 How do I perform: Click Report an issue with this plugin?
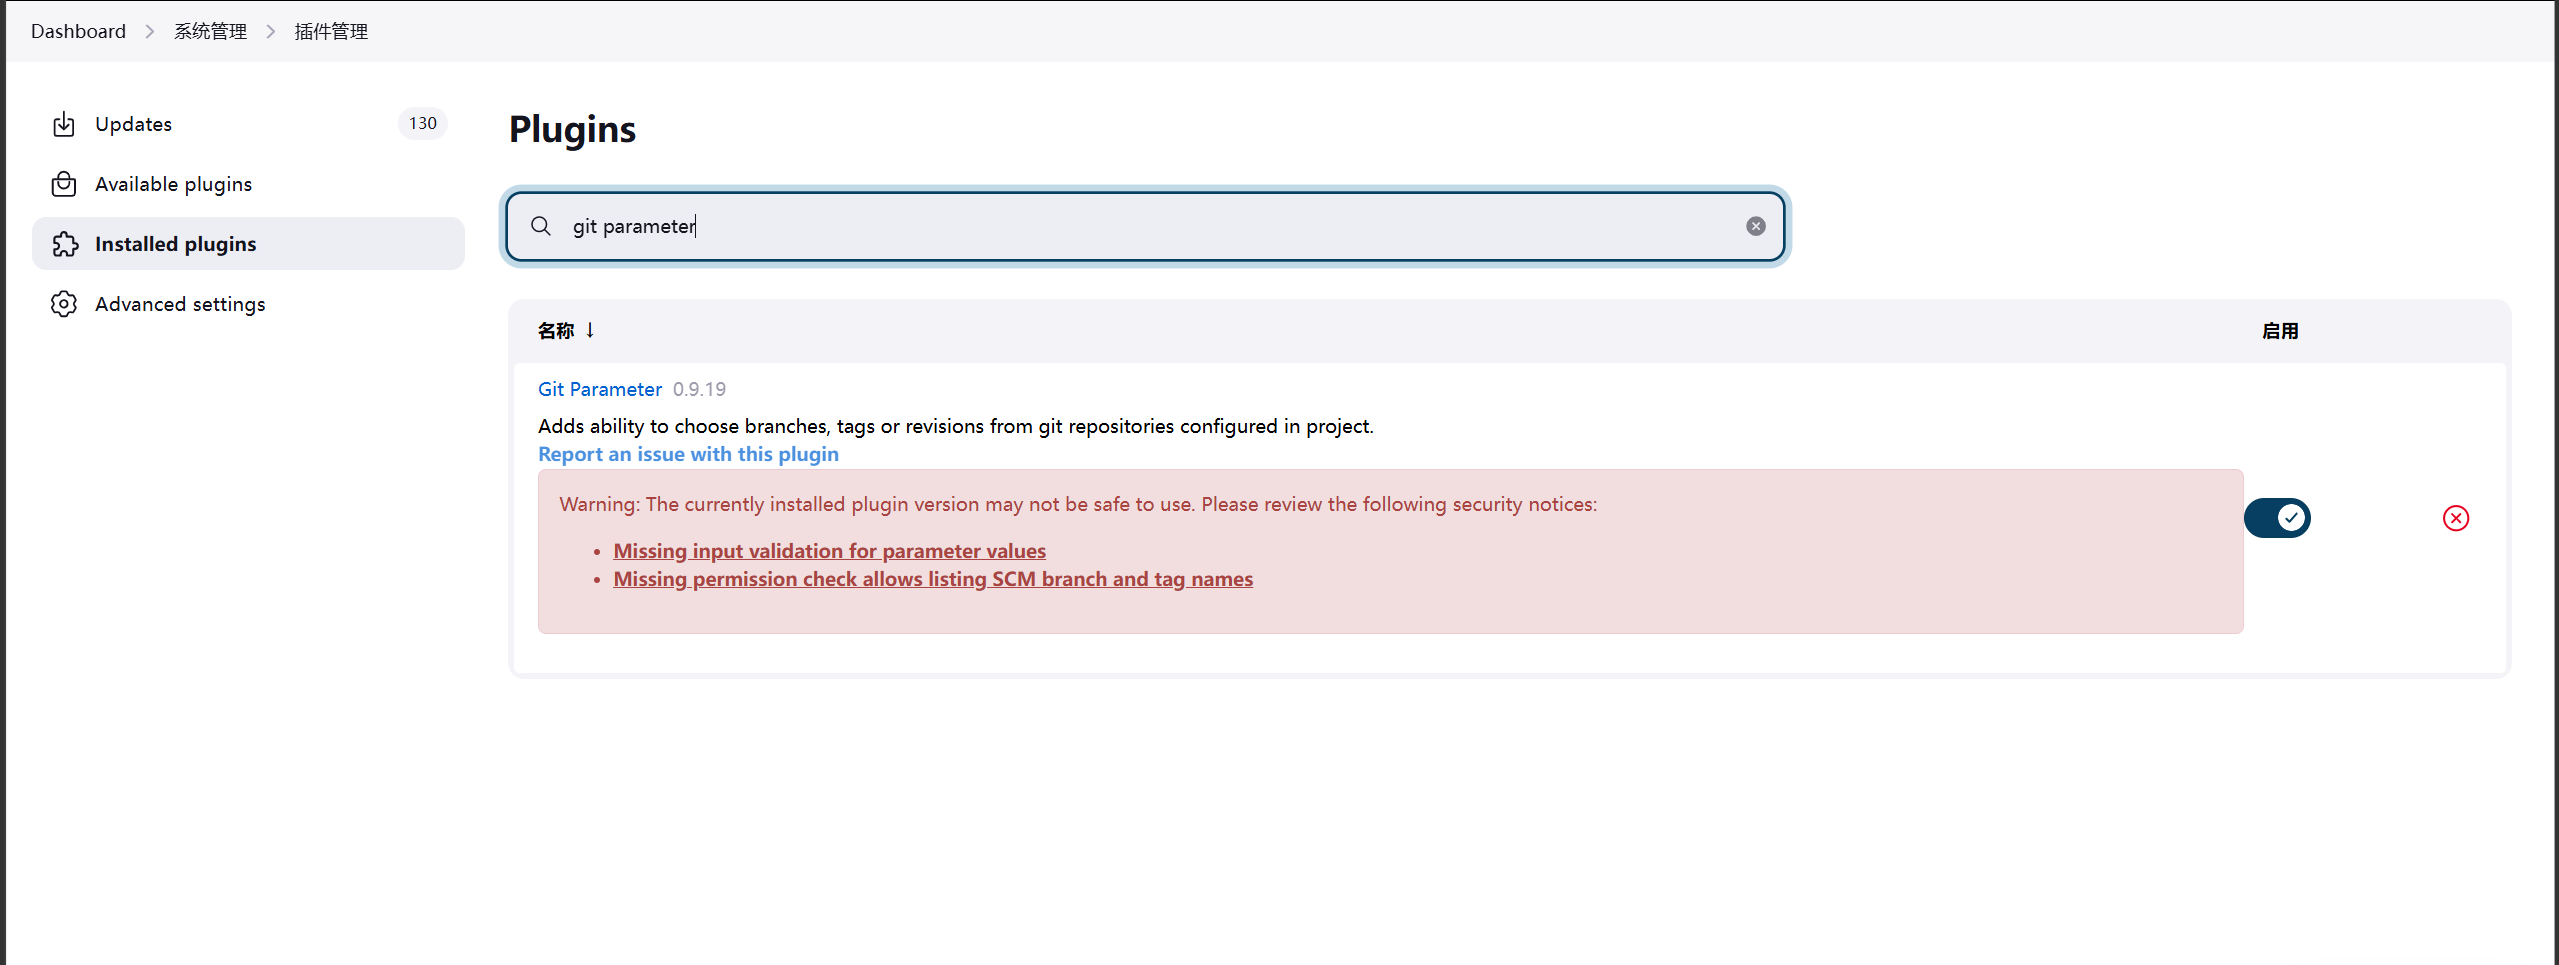tap(688, 454)
